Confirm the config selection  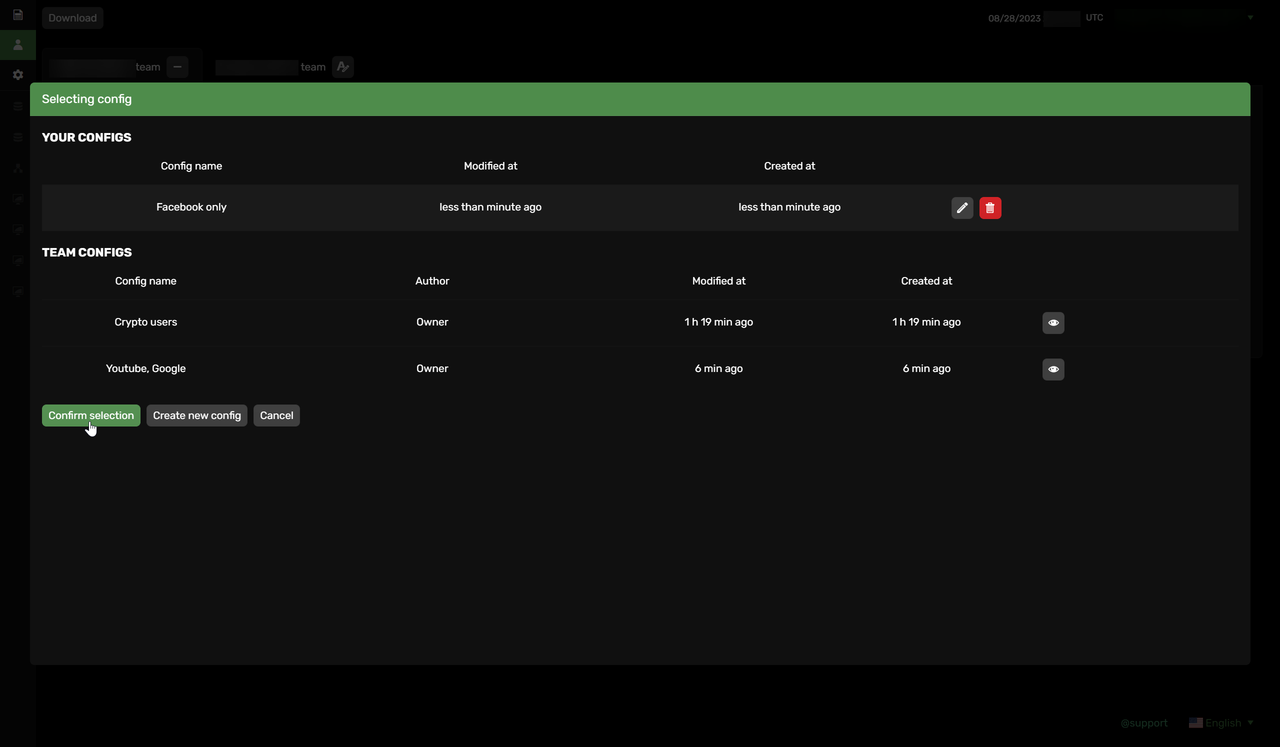tap(91, 415)
